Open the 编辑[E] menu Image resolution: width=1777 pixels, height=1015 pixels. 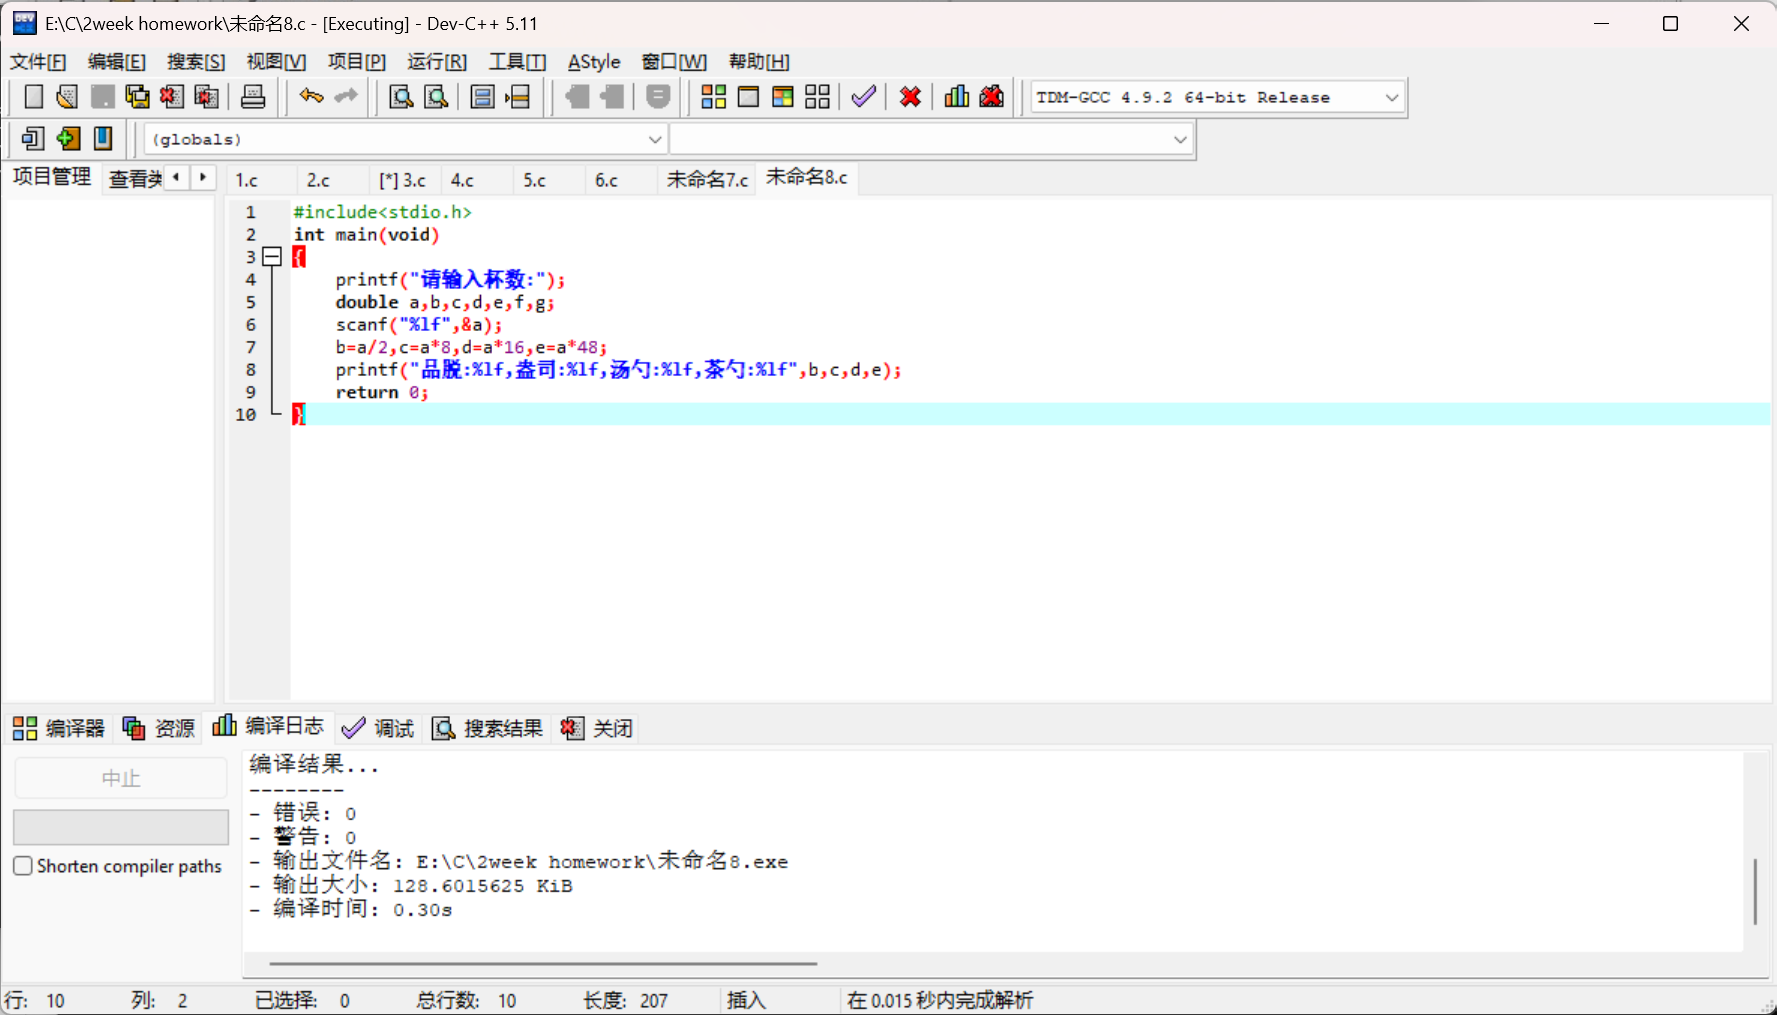coord(117,62)
